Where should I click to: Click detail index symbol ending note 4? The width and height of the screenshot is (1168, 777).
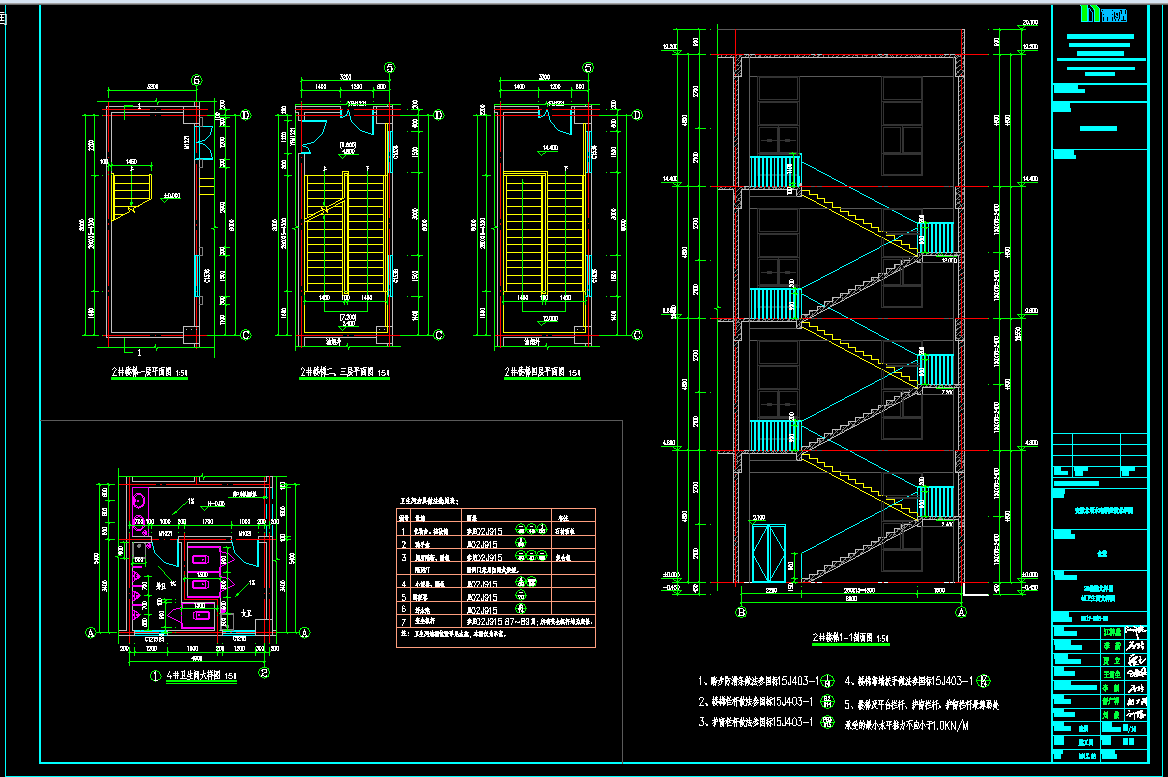(983, 681)
